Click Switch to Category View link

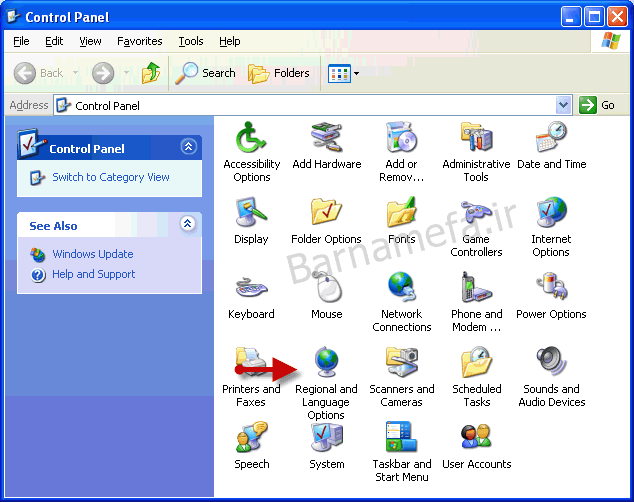[110, 177]
